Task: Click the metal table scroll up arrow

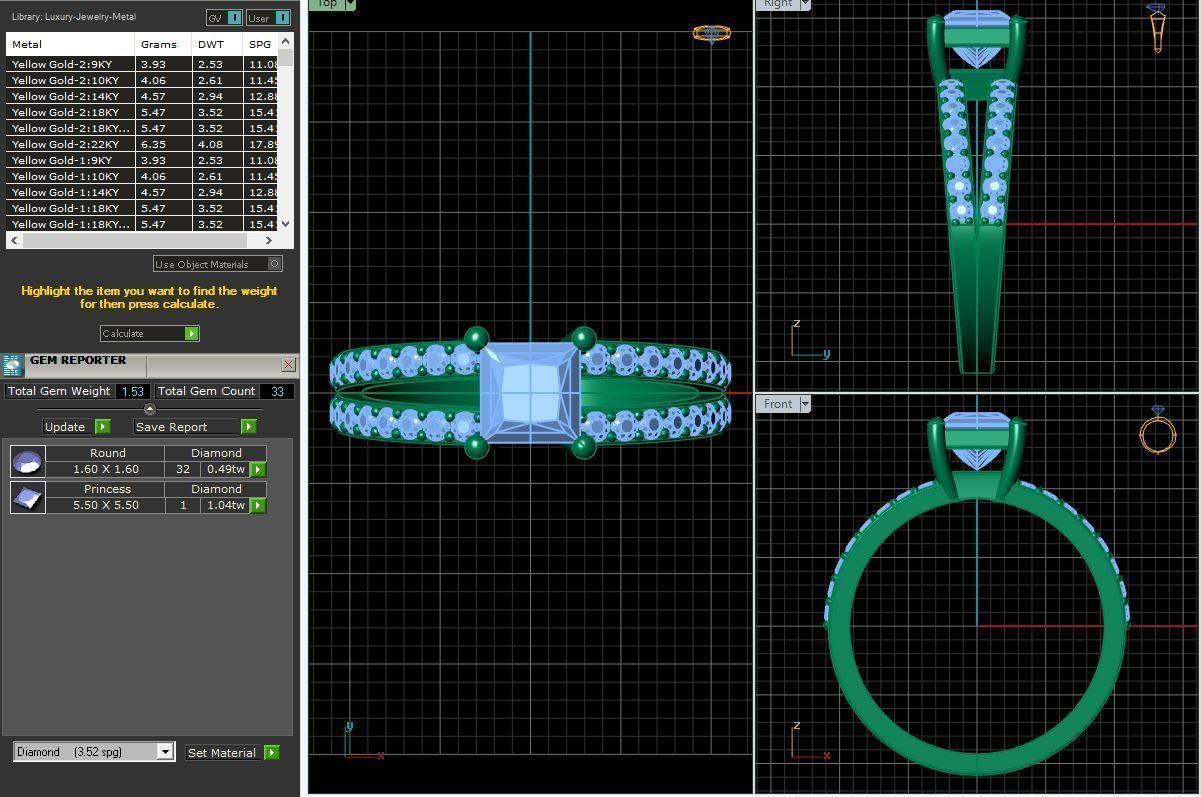Action: tap(286, 41)
